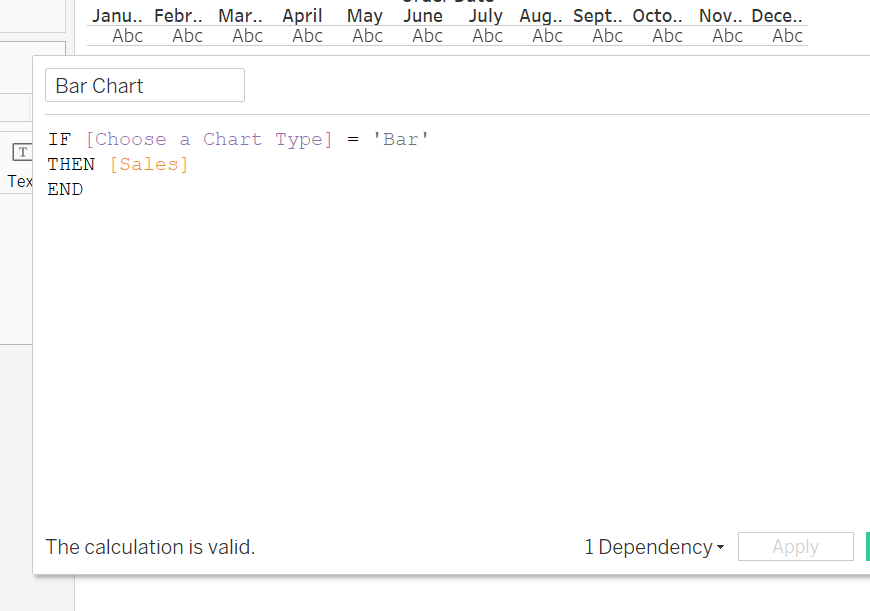Select the July column header
870x611 pixels.
(485, 16)
